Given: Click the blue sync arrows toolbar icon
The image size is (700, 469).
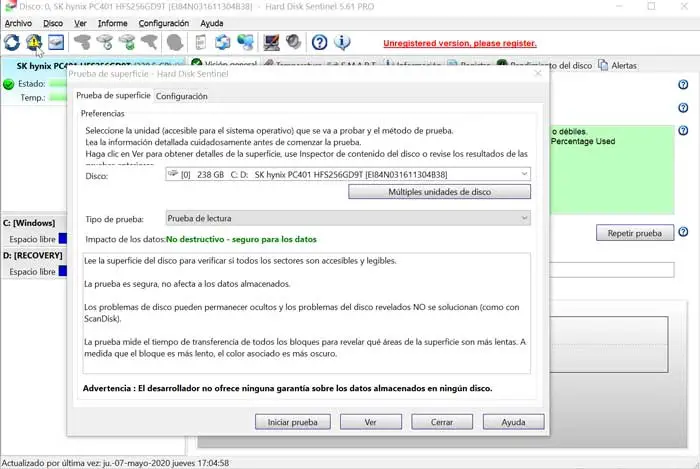Looking at the screenshot, I should (x=223, y=42).
